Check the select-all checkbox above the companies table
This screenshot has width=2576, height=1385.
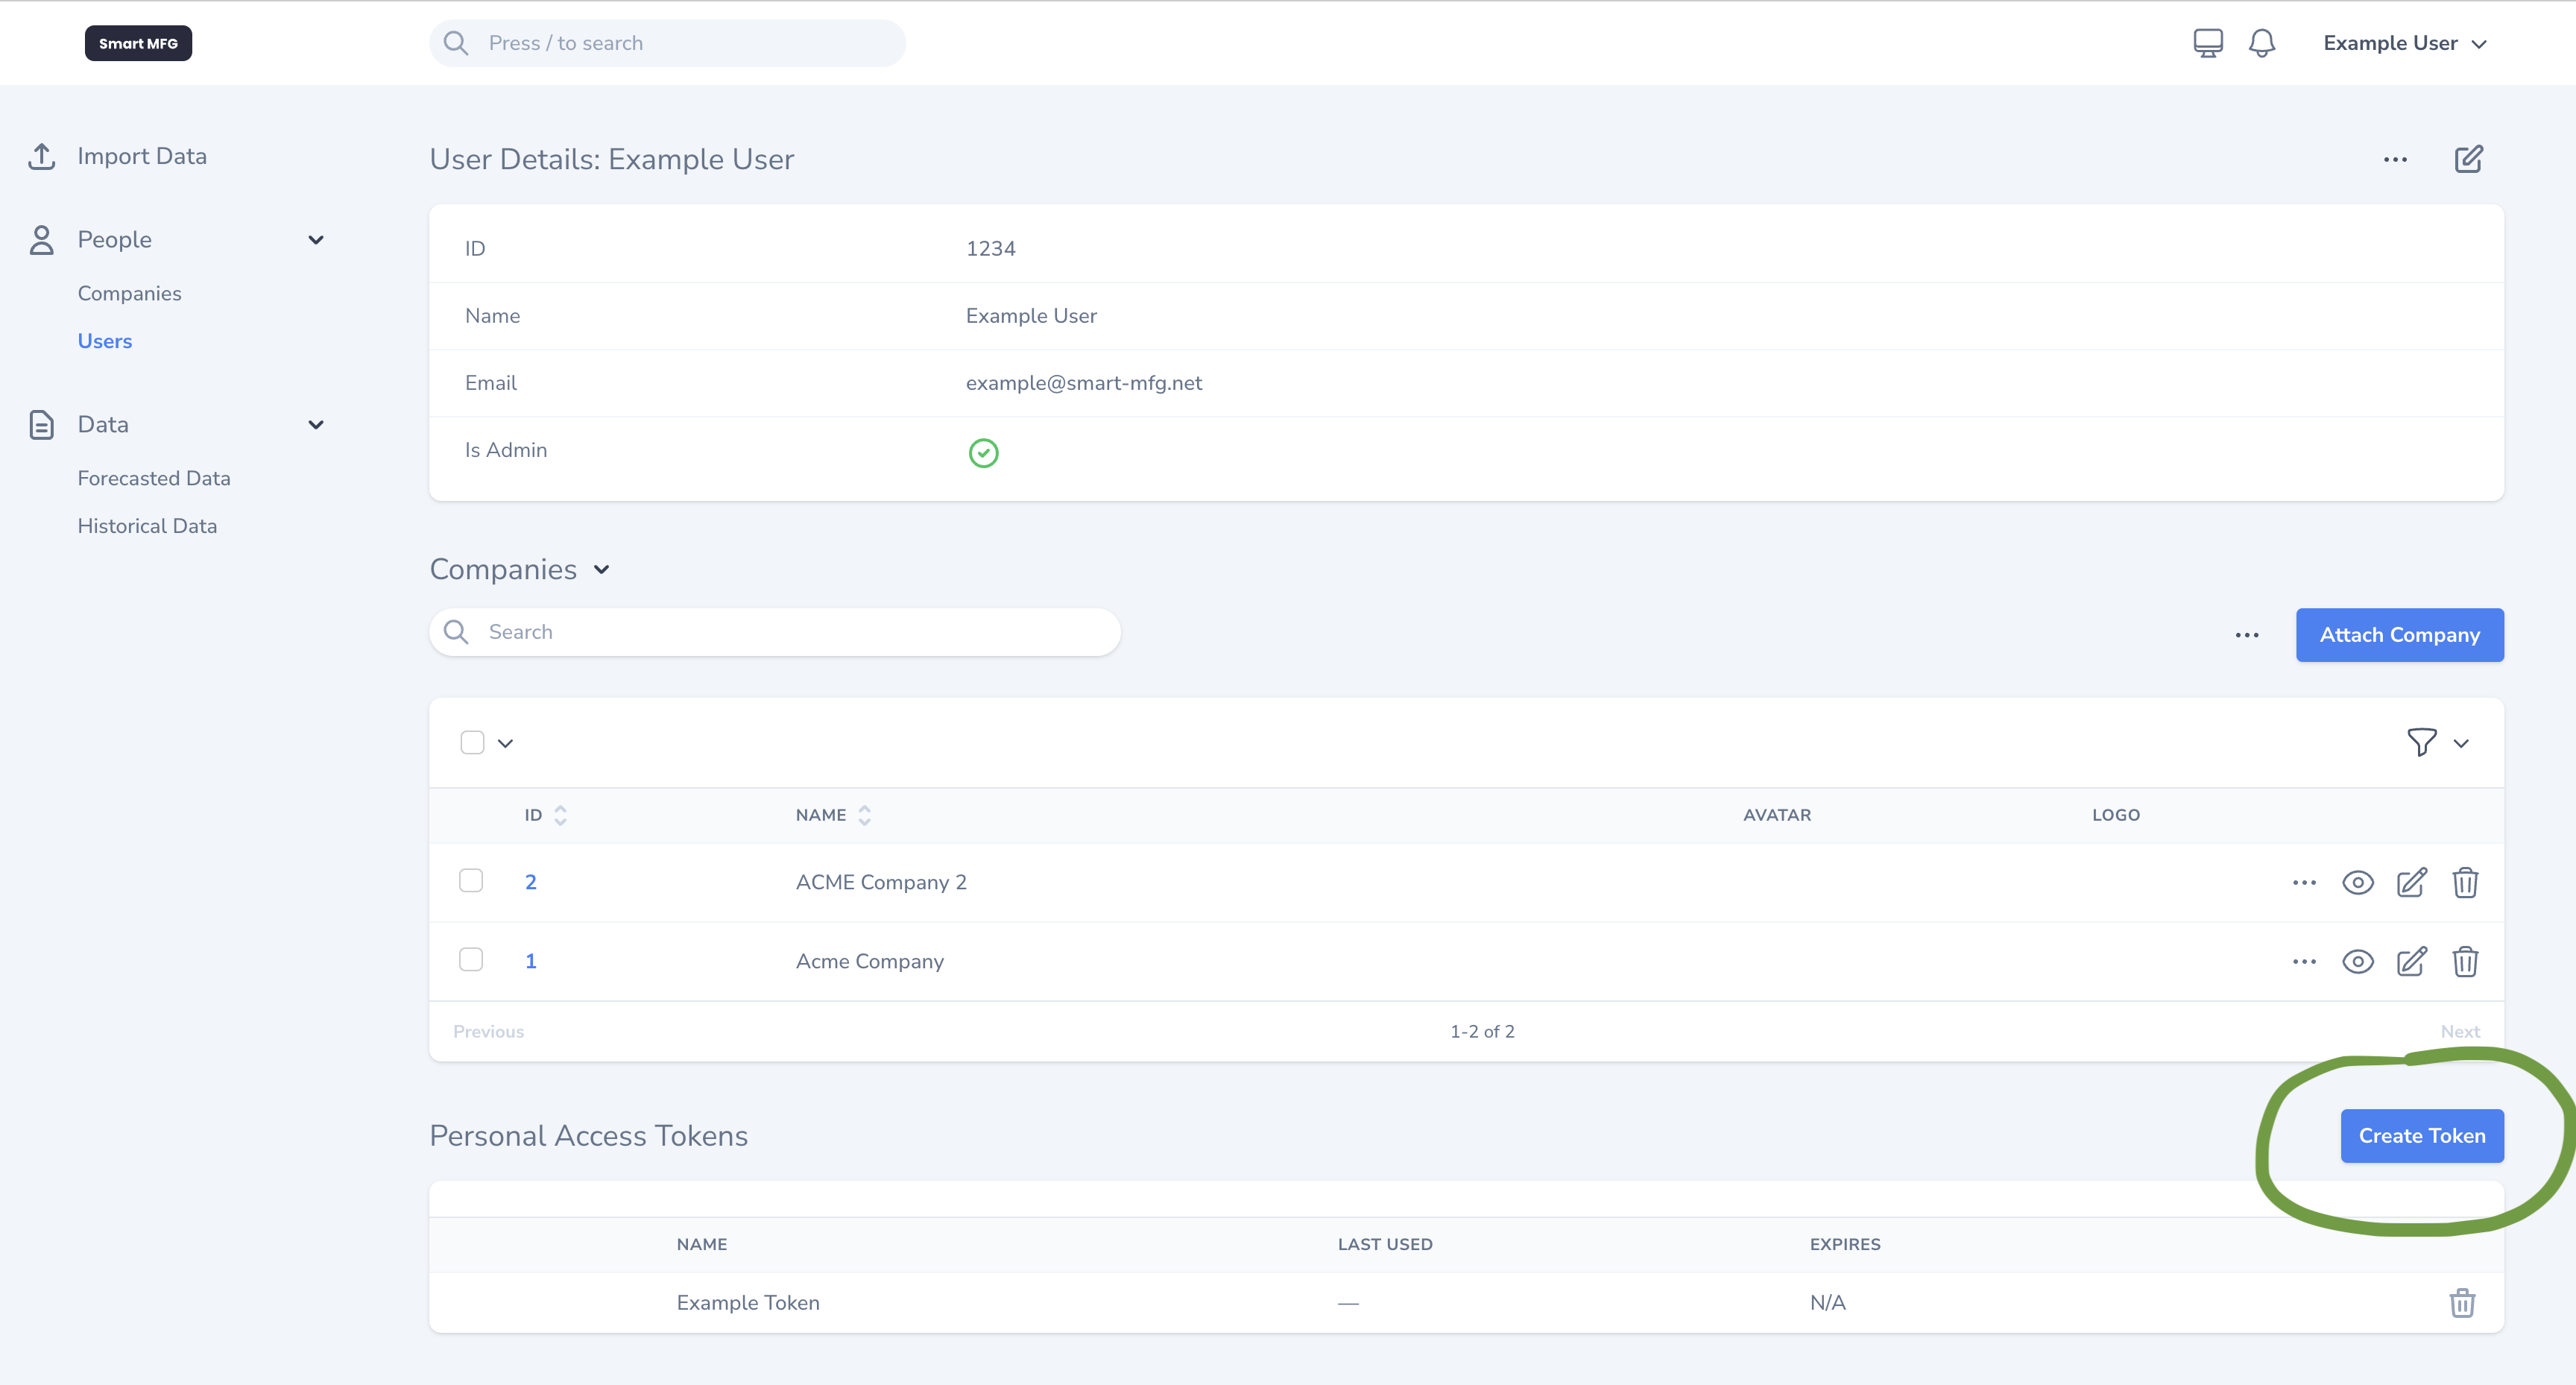click(471, 742)
